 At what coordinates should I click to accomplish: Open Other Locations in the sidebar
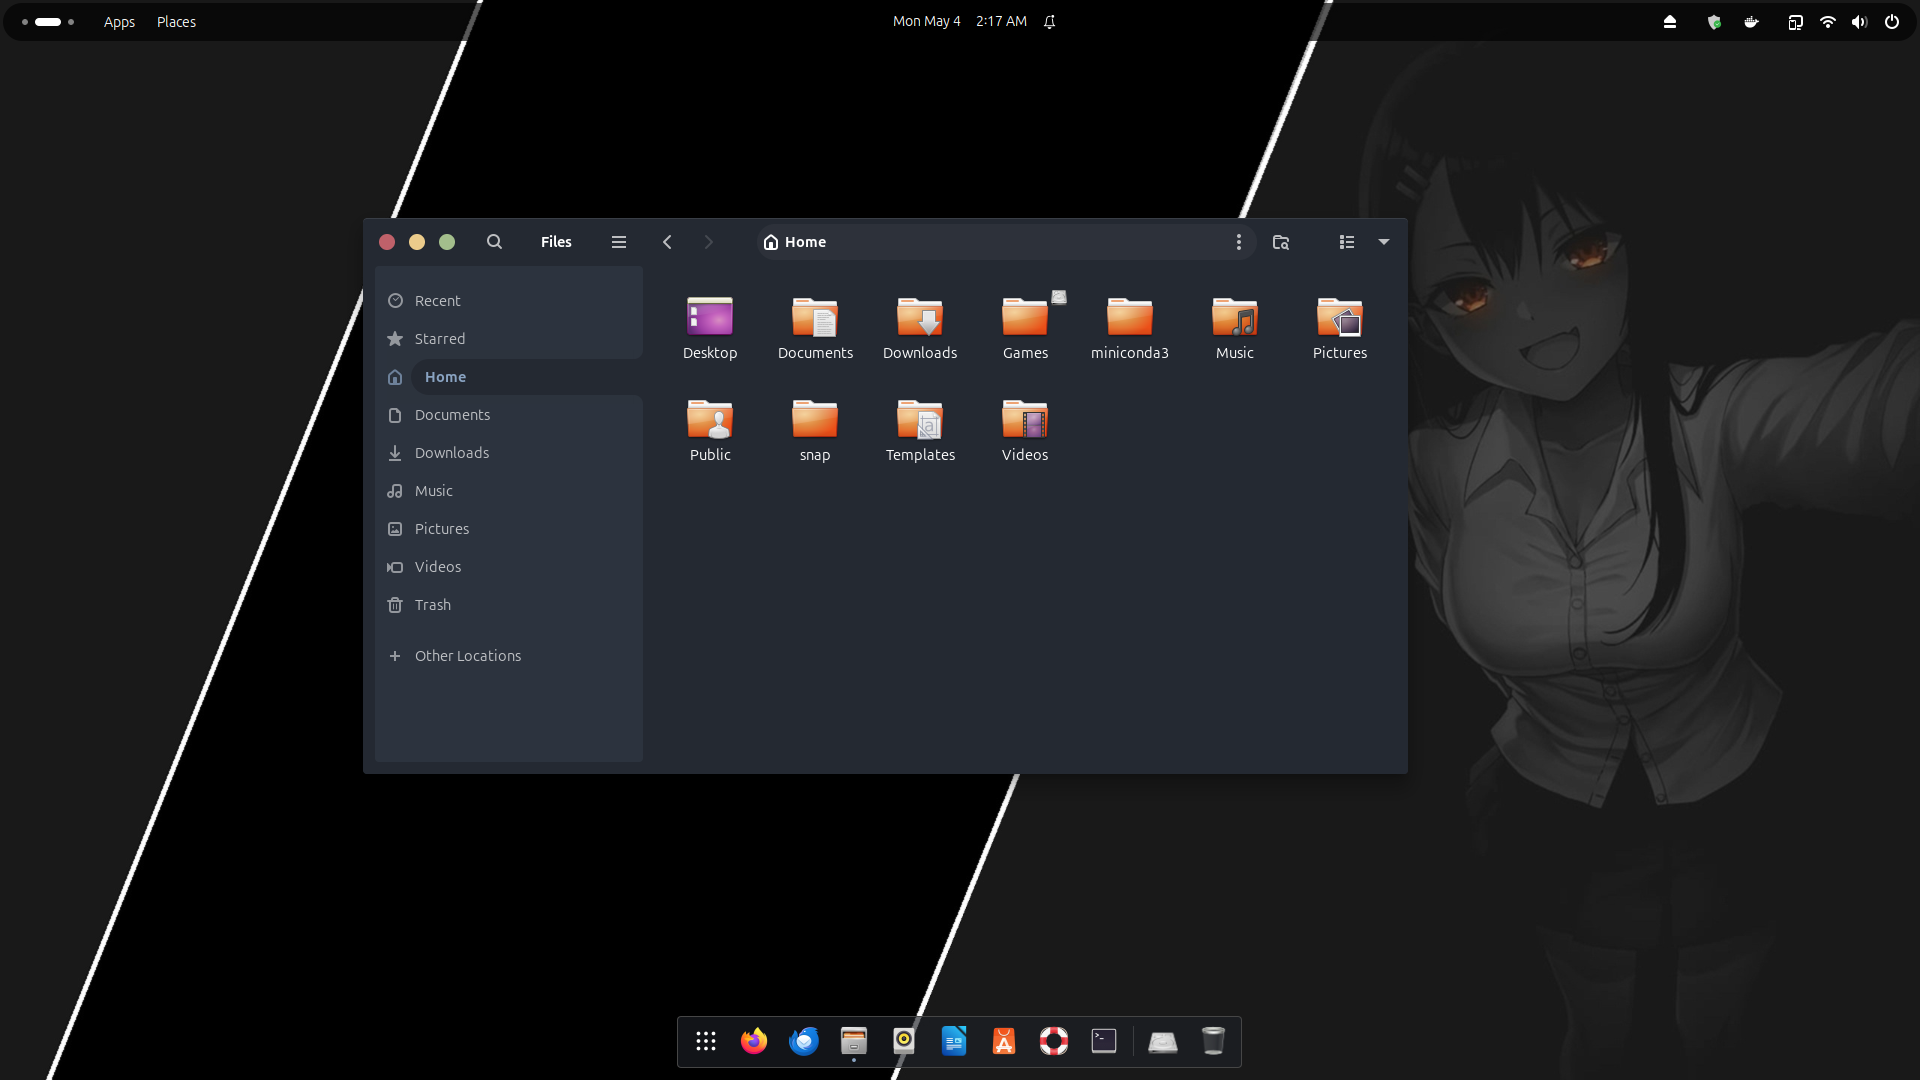pyautogui.click(x=509, y=656)
